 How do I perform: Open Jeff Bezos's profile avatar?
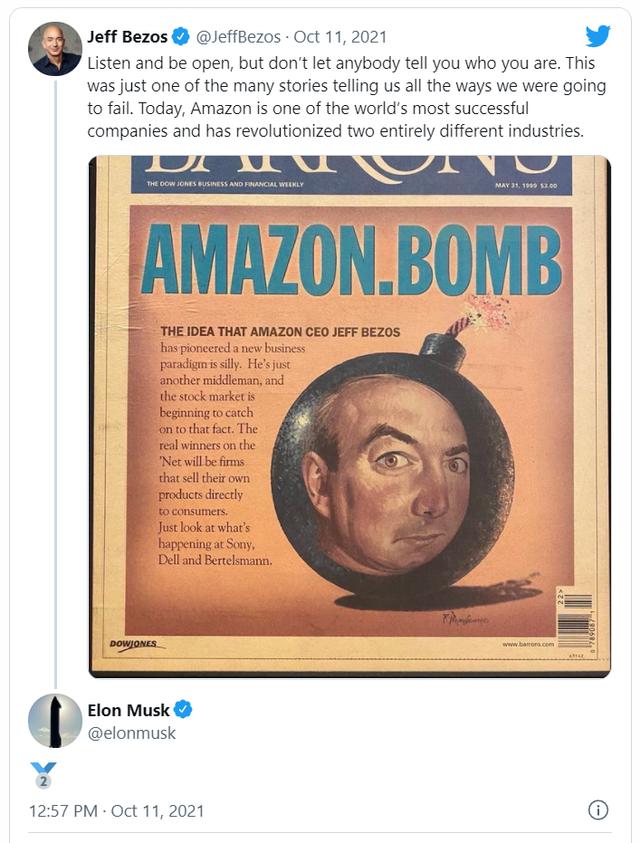pyautogui.click(x=55, y=49)
